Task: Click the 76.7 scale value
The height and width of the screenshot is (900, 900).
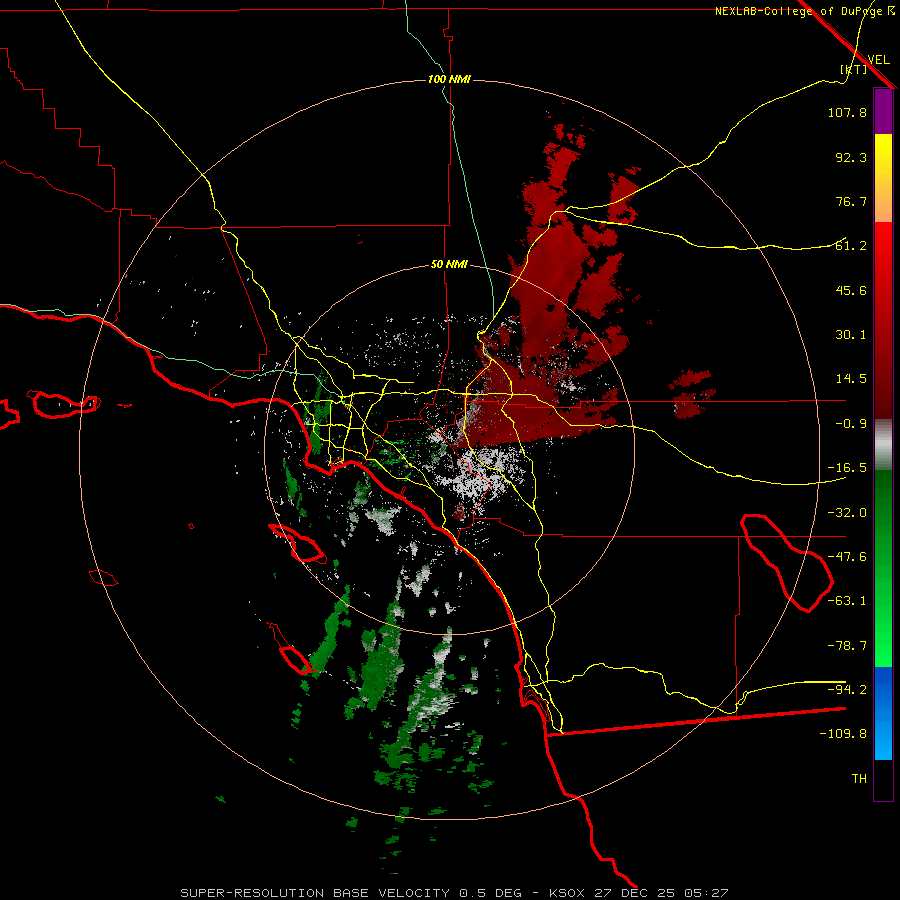Action: 851,201
